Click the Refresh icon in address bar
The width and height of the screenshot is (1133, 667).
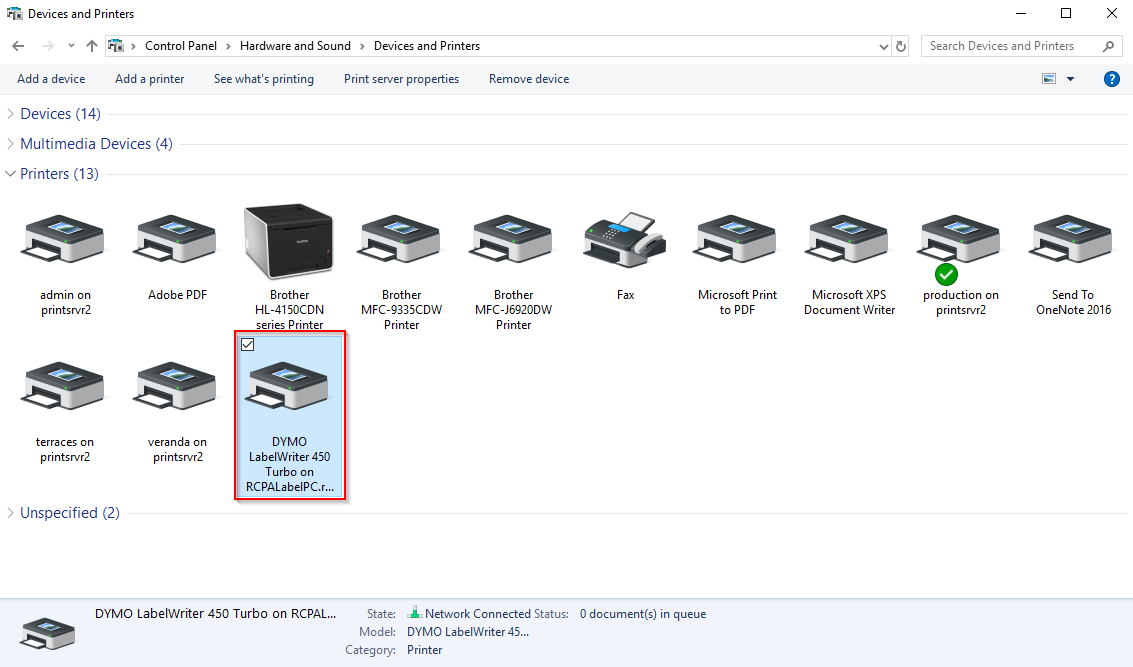pos(901,46)
